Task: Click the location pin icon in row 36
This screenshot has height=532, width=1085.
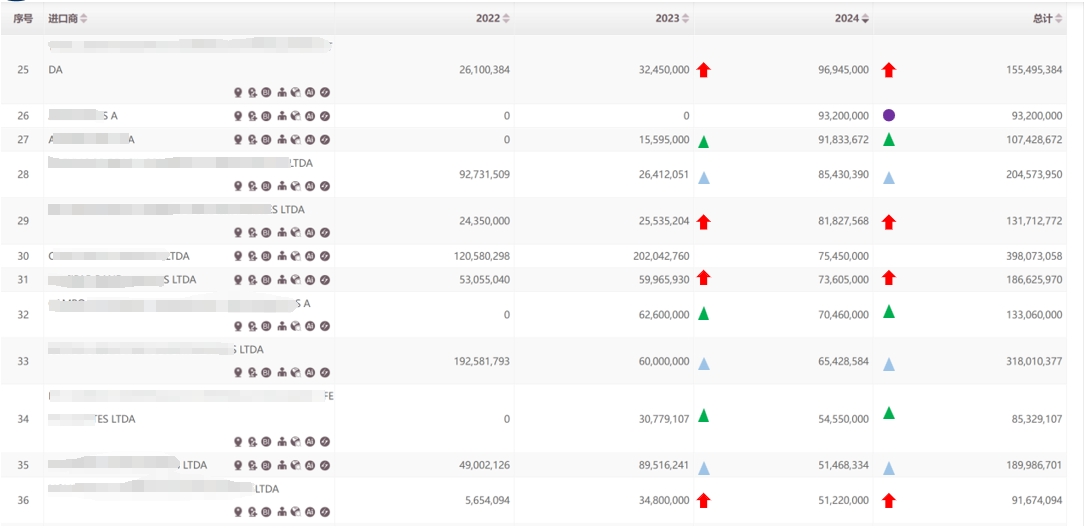Action: [238, 512]
